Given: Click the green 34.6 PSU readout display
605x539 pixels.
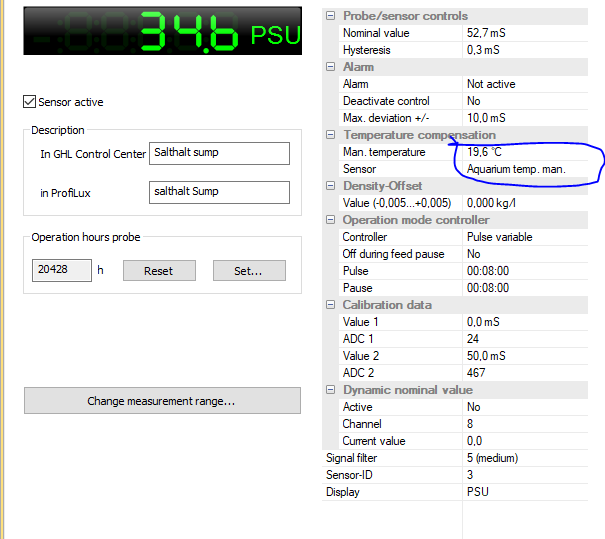Looking at the screenshot, I should [162, 31].
